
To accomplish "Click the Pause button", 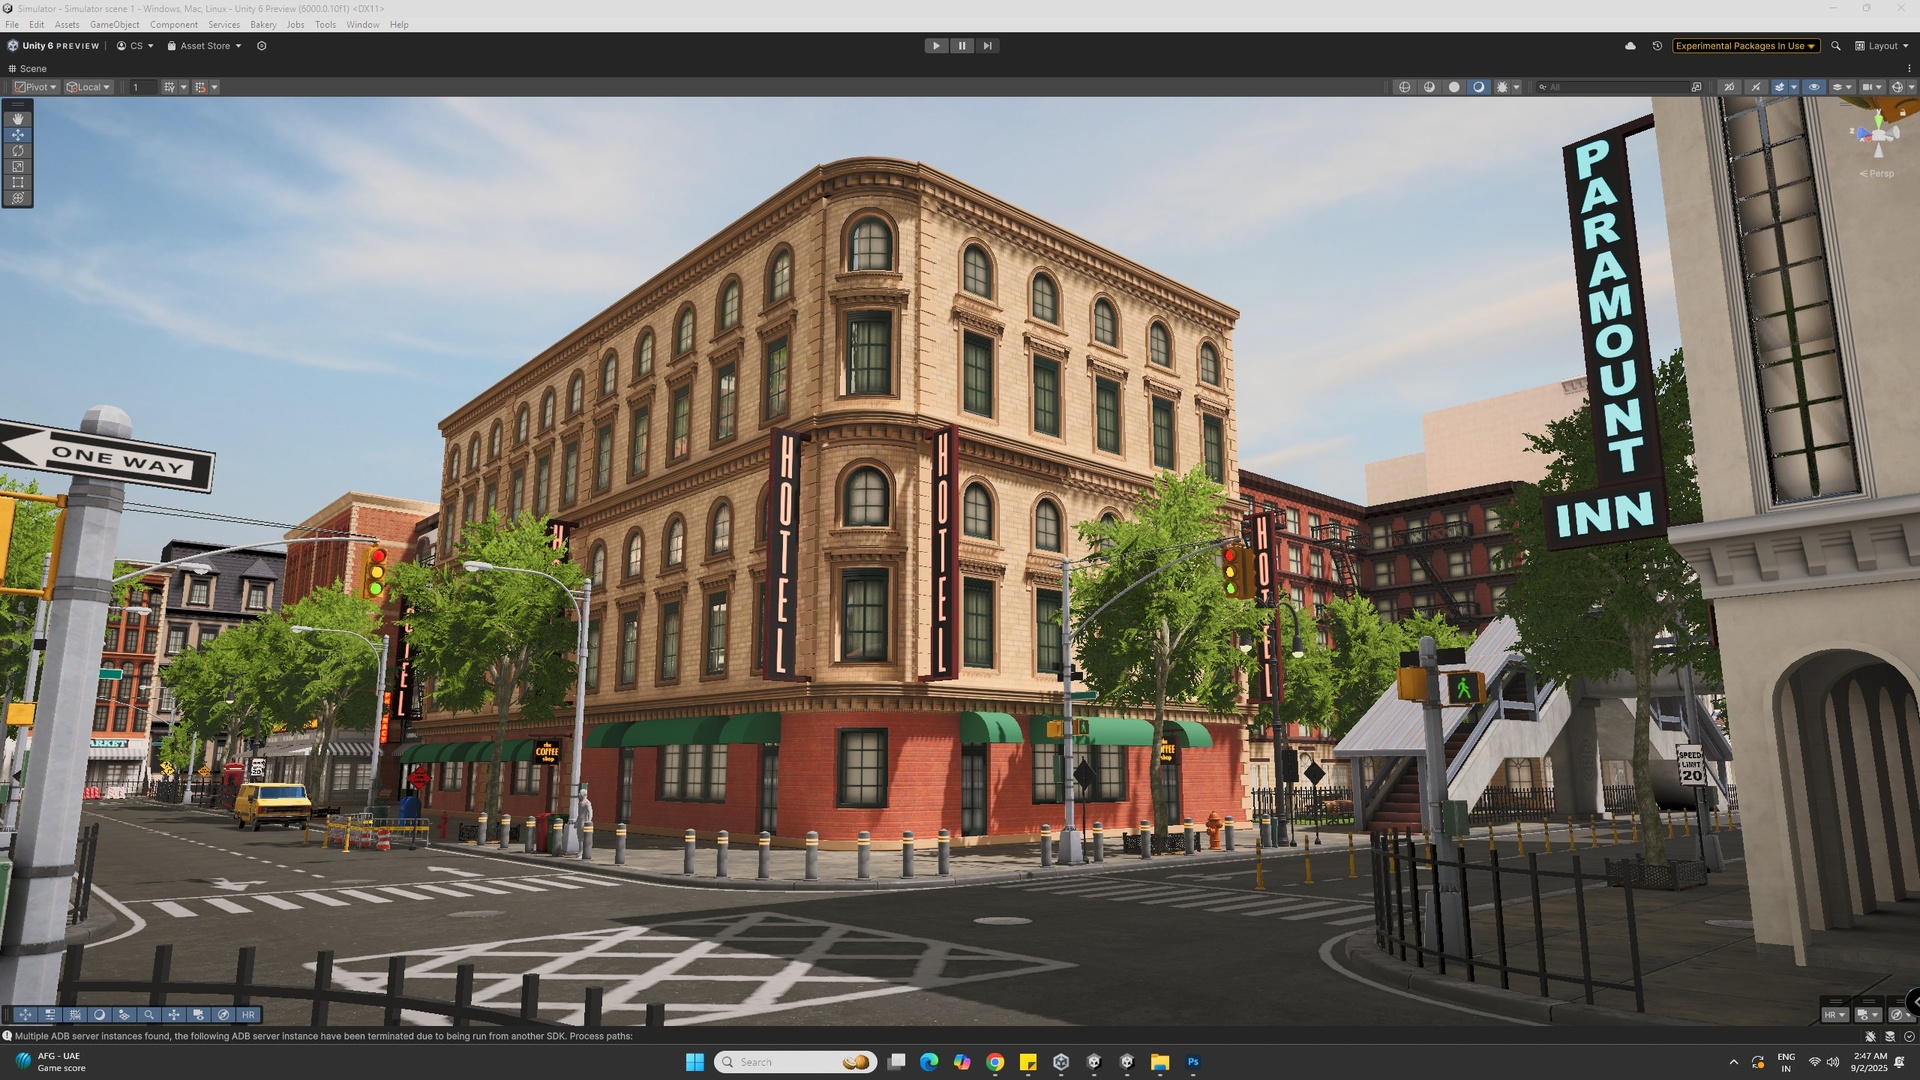I will click(962, 46).
